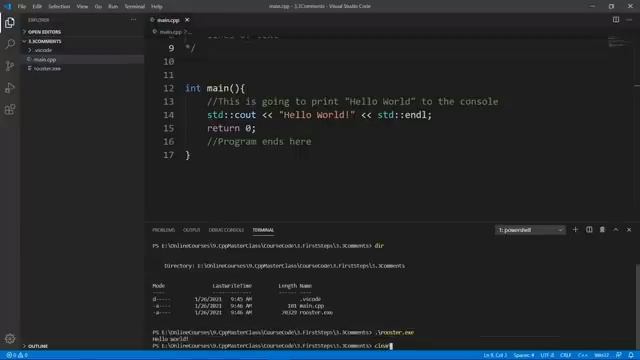640x360 pixels.
Task: Collapse the 3.3Comments folder section
Action: point(44,41)
